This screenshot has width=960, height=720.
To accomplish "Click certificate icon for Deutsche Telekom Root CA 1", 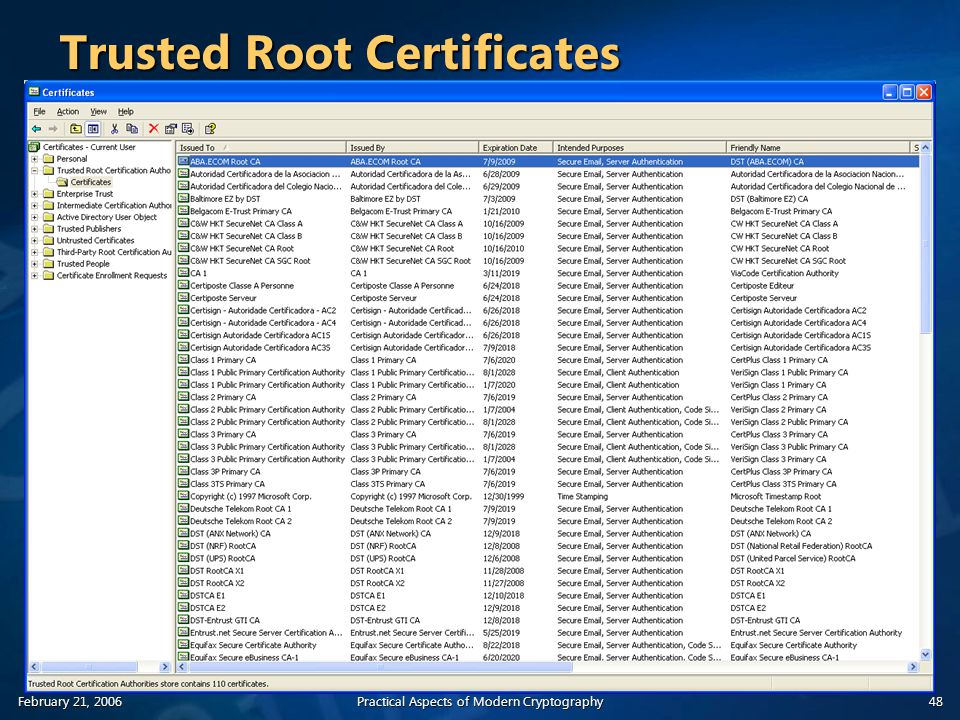I will 183,508.
